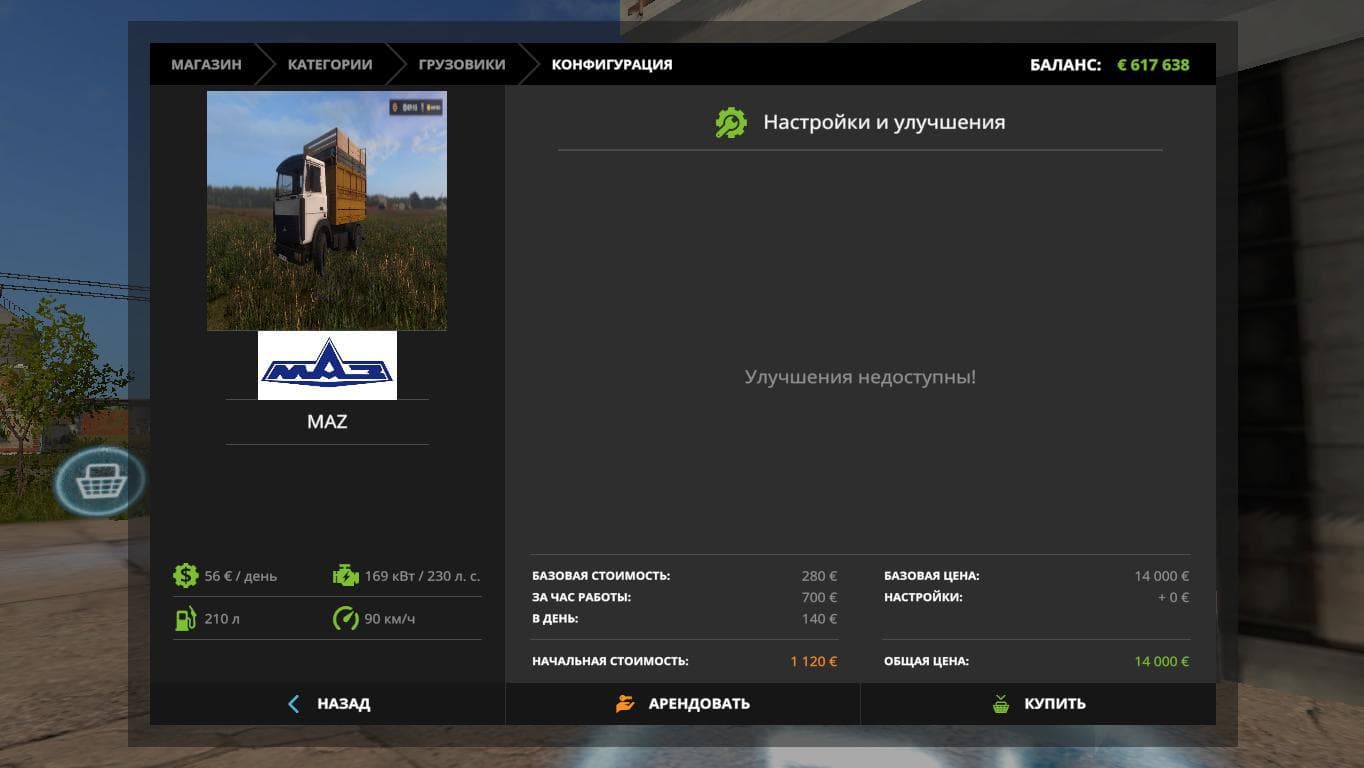Click the balance amount € 617 638

[x=1153, y=64]
